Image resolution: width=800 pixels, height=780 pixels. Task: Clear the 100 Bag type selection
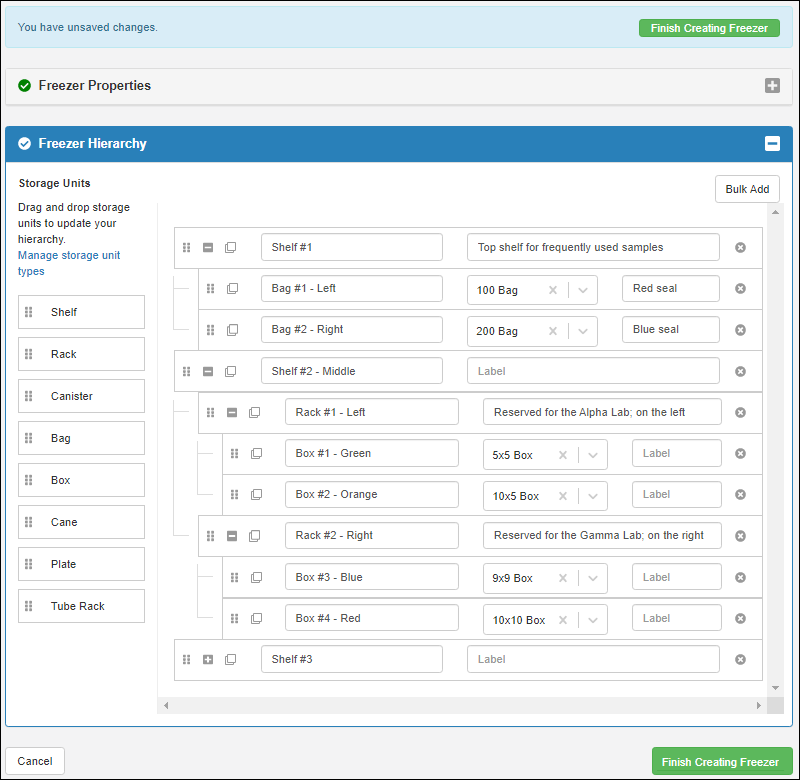553,290
